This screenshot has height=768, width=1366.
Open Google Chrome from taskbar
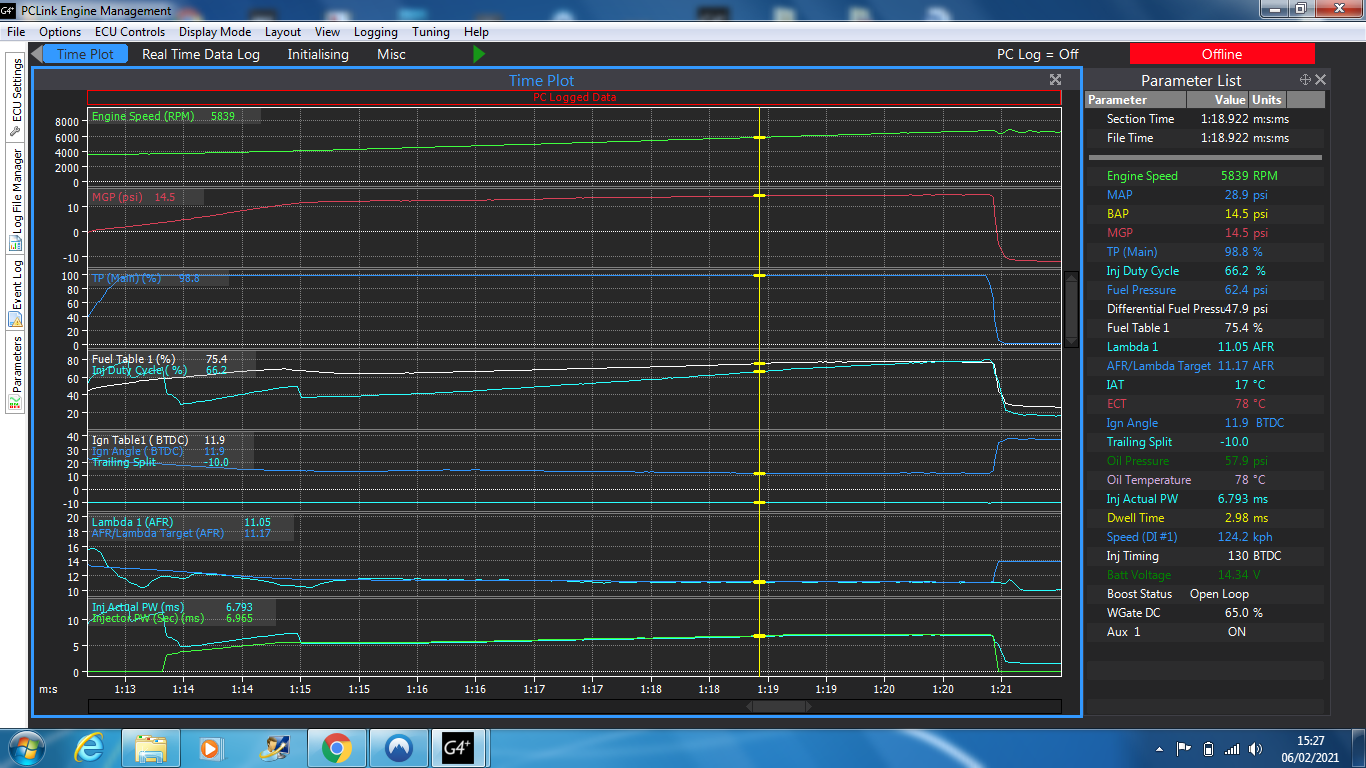pyautogui.click(x=335, y=748)
